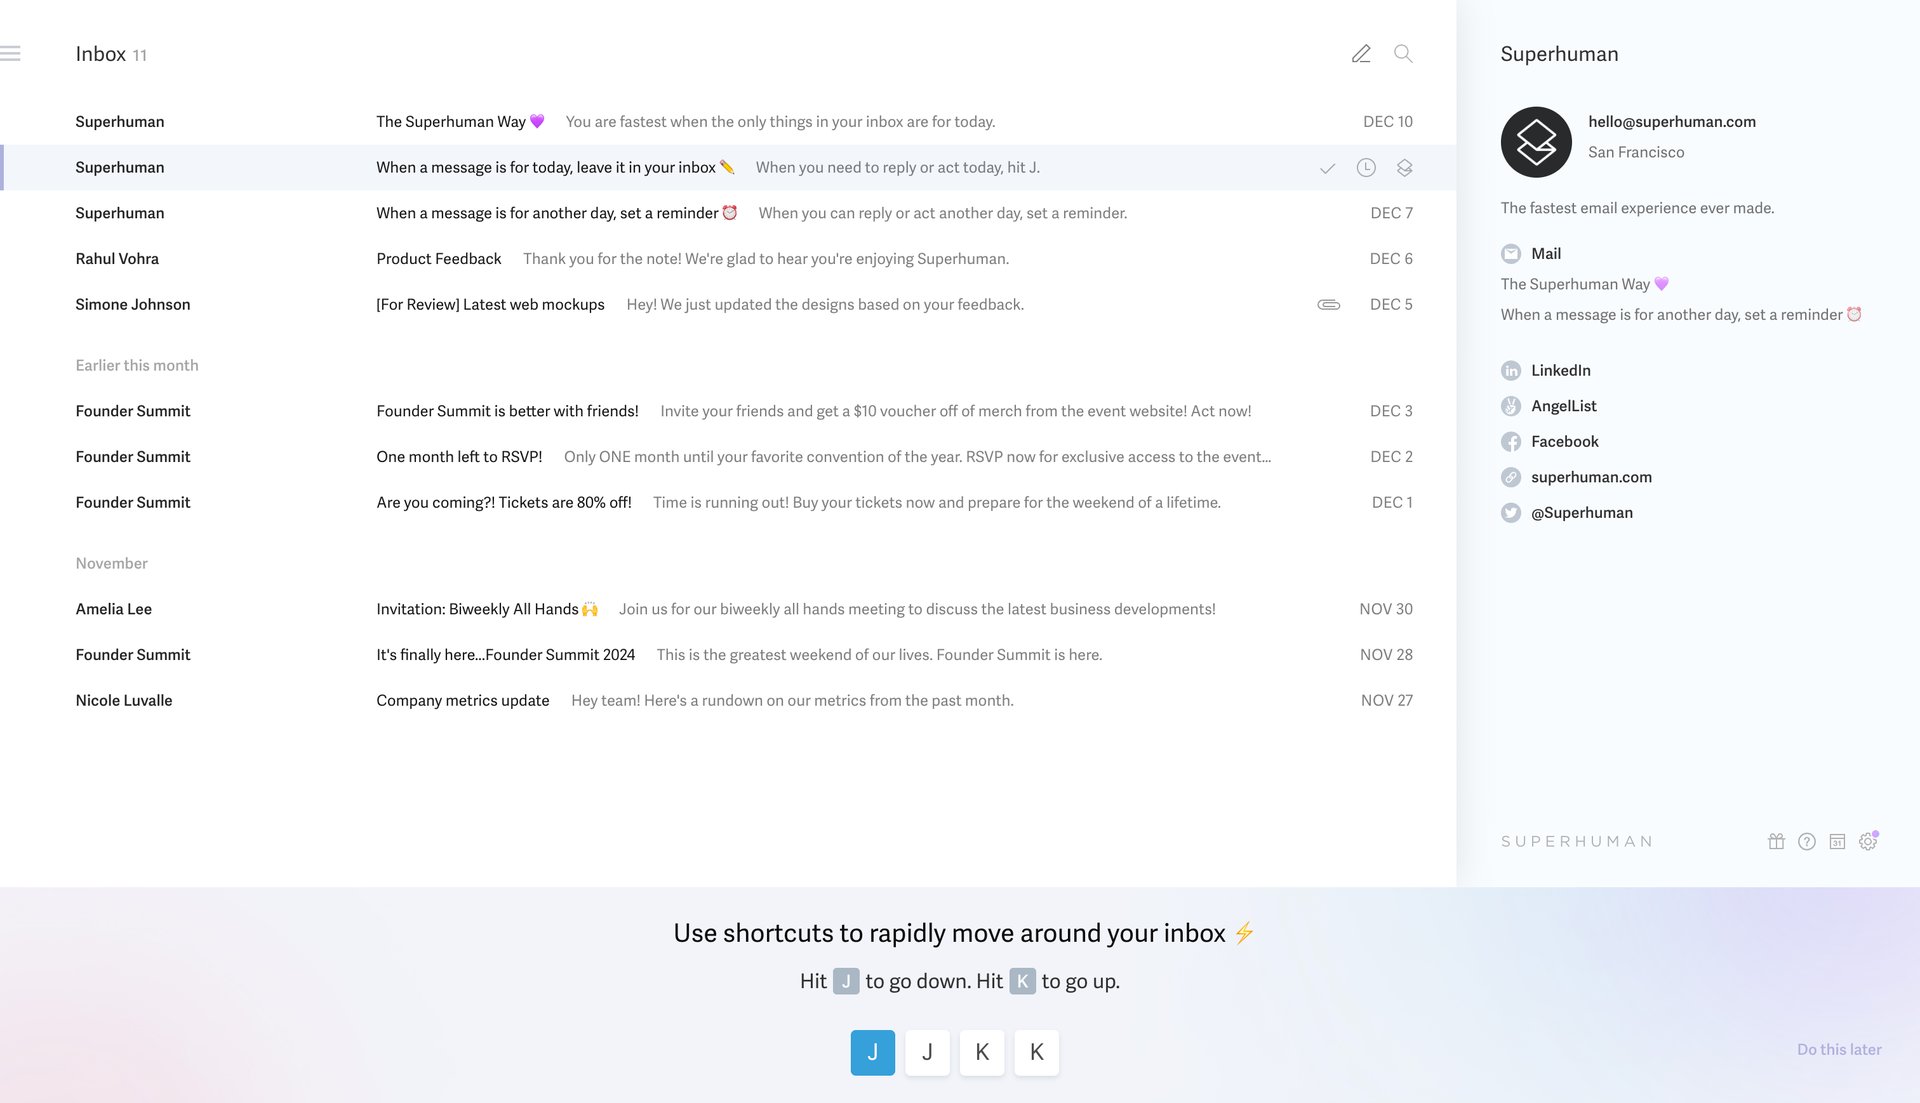1920x1103 pixels.
Task: Open Superhuman's Facebook page
Action: tap(1511, 441)
